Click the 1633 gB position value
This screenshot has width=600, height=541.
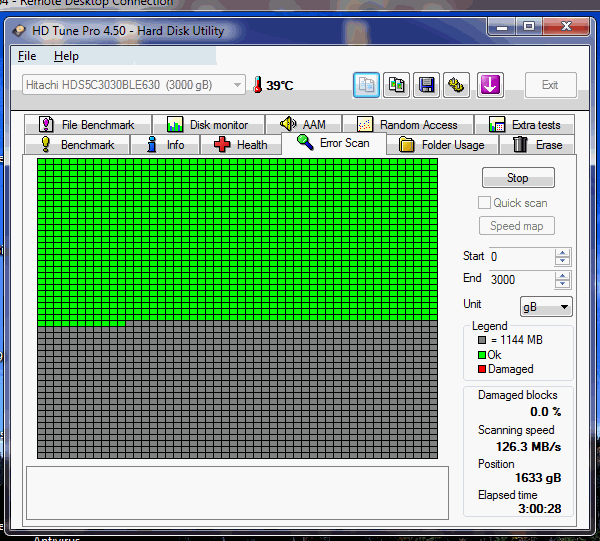point(538,478)
